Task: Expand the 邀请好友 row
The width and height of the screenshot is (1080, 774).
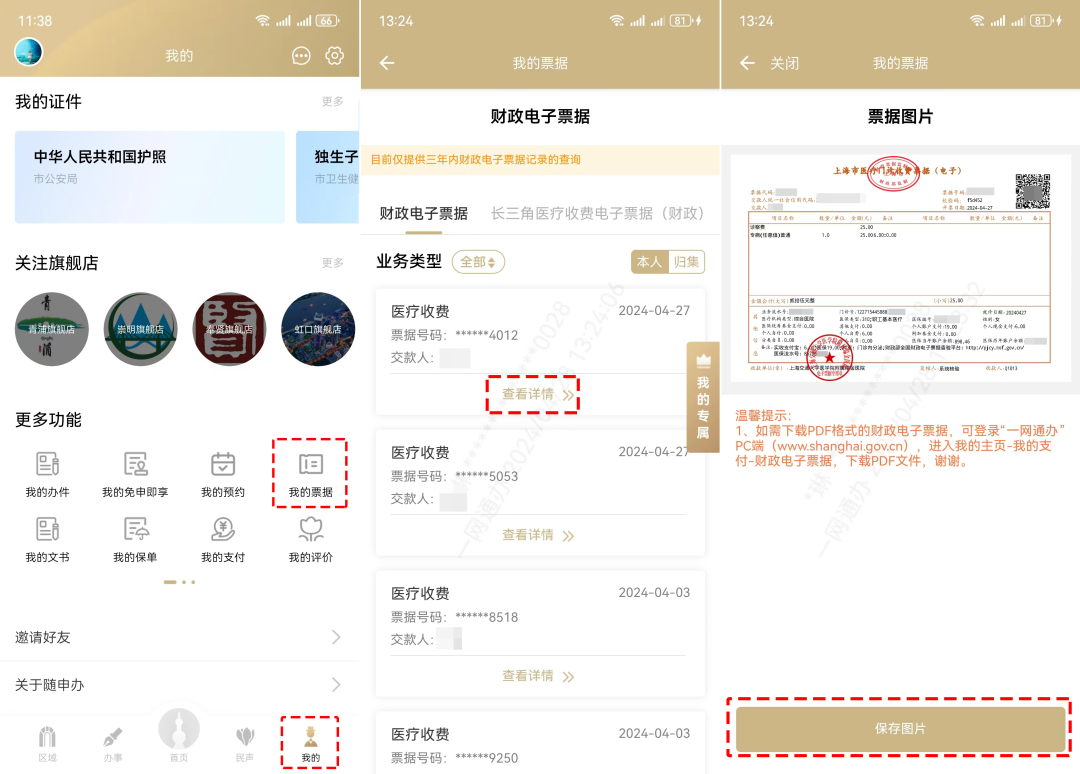Action: (x=179, y=637)
